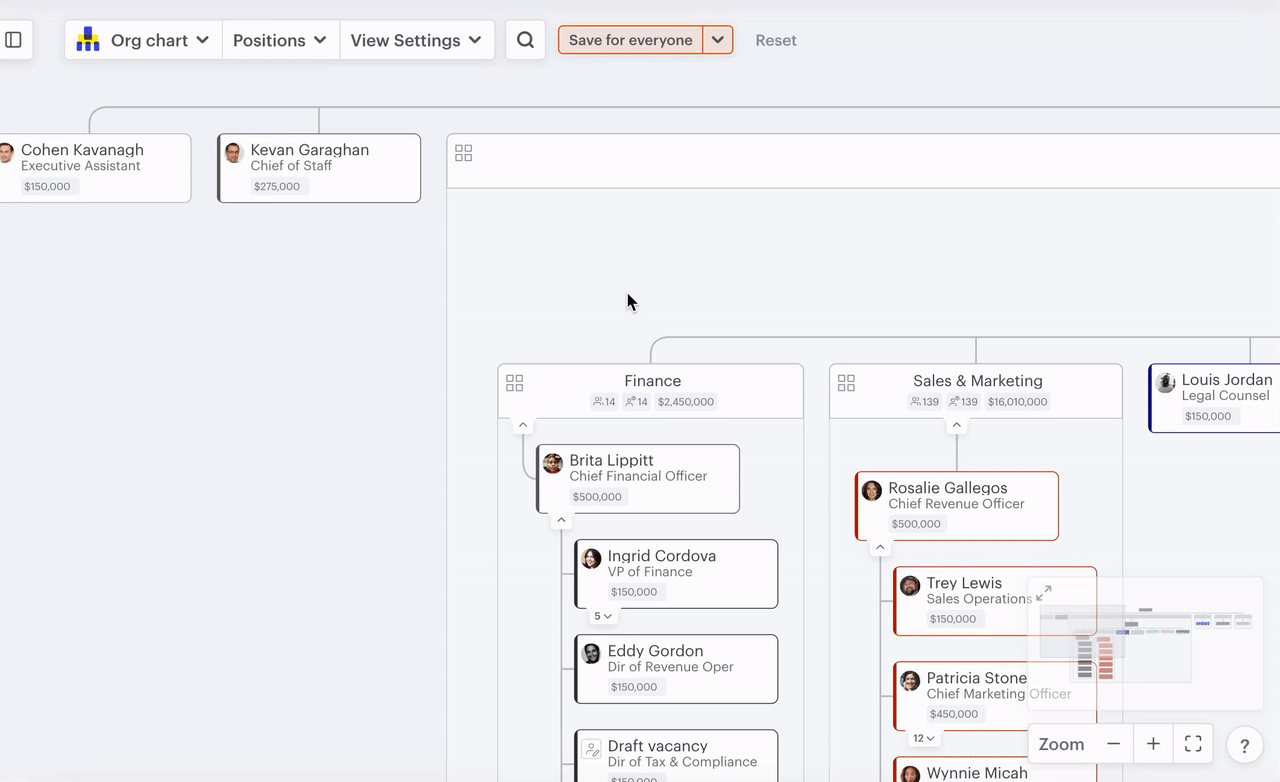Collapse the Finance group chevron
This screenshot has height=782, width=1280.
522,425
